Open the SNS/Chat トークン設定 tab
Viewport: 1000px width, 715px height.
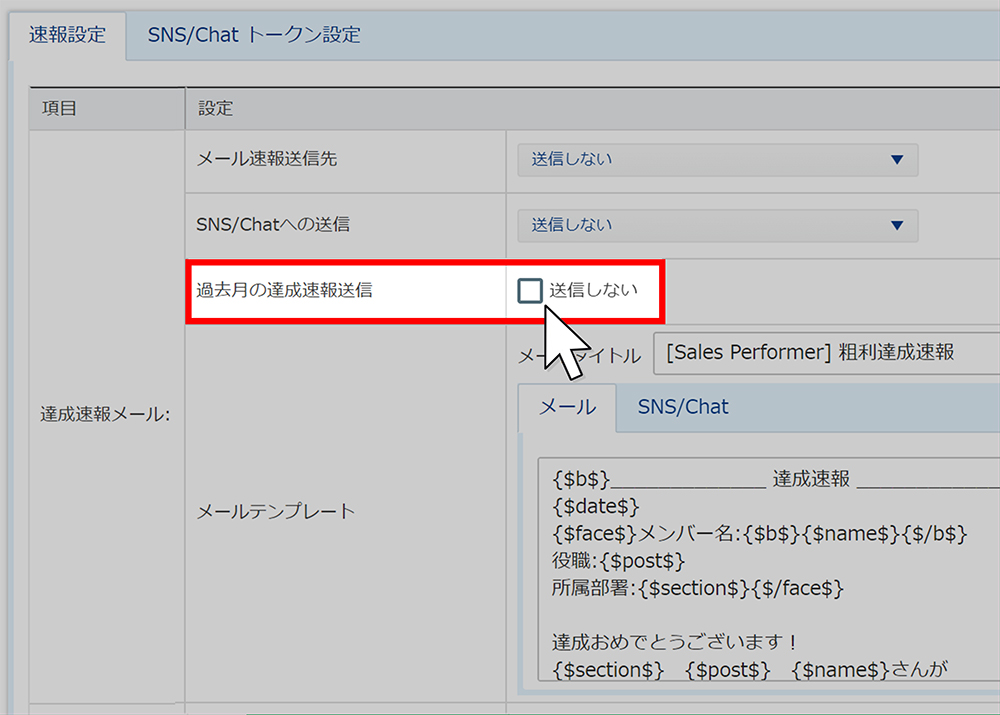click(x=254, y=35)
